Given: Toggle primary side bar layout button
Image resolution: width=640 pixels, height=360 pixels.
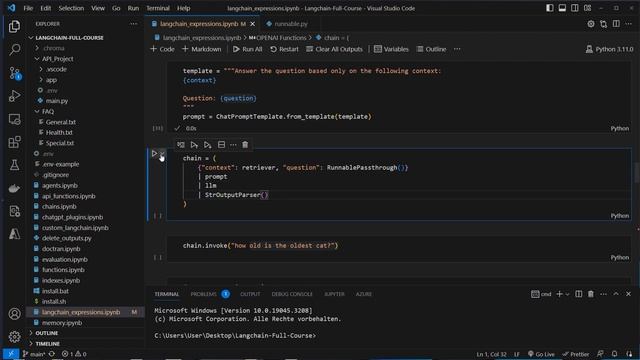Looking at the screenshot, I should coord(550,8).
